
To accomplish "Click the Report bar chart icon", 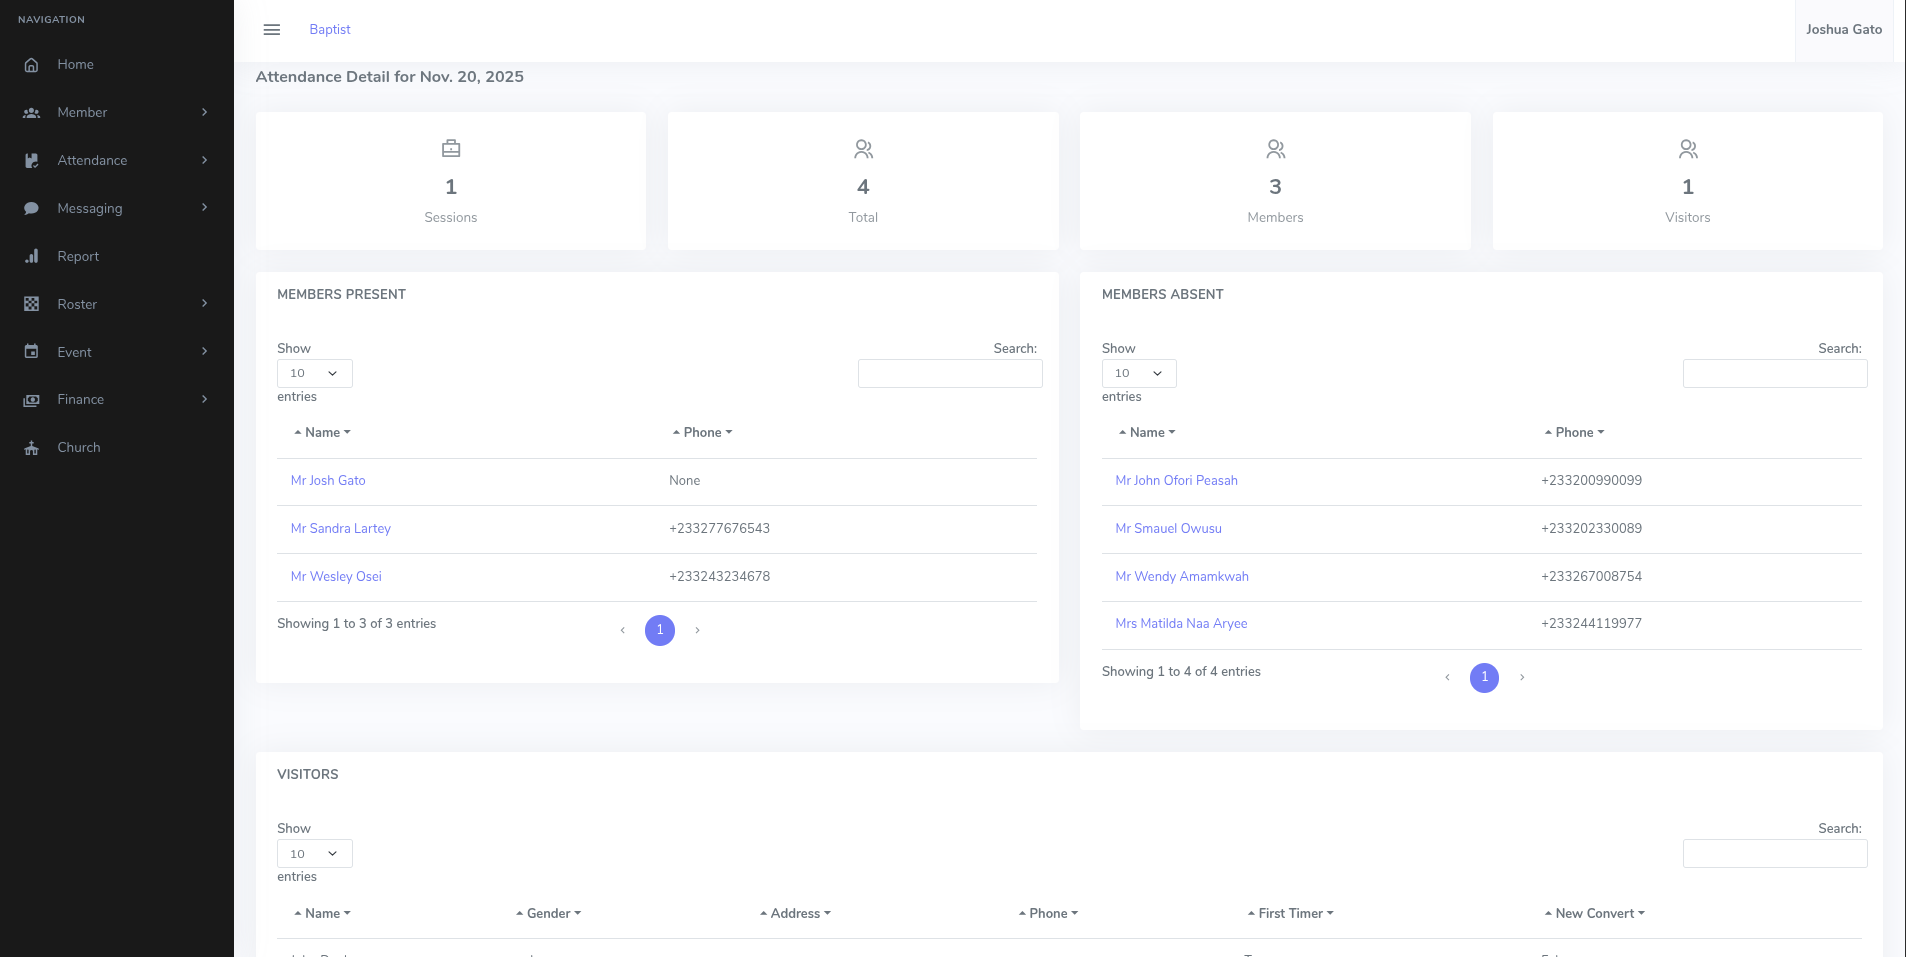I will [x=32, y=257].
